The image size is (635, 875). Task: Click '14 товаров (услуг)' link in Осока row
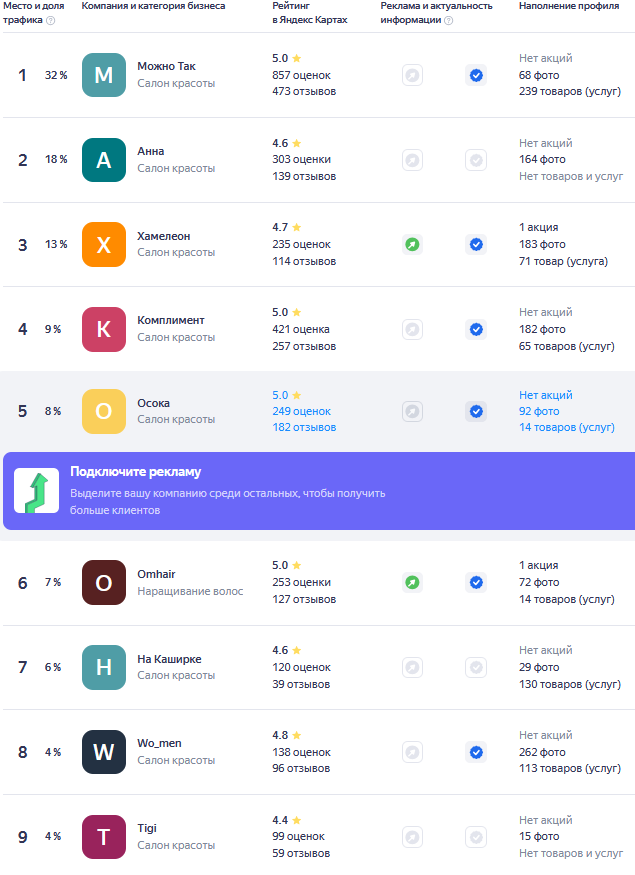click(566, 427)
